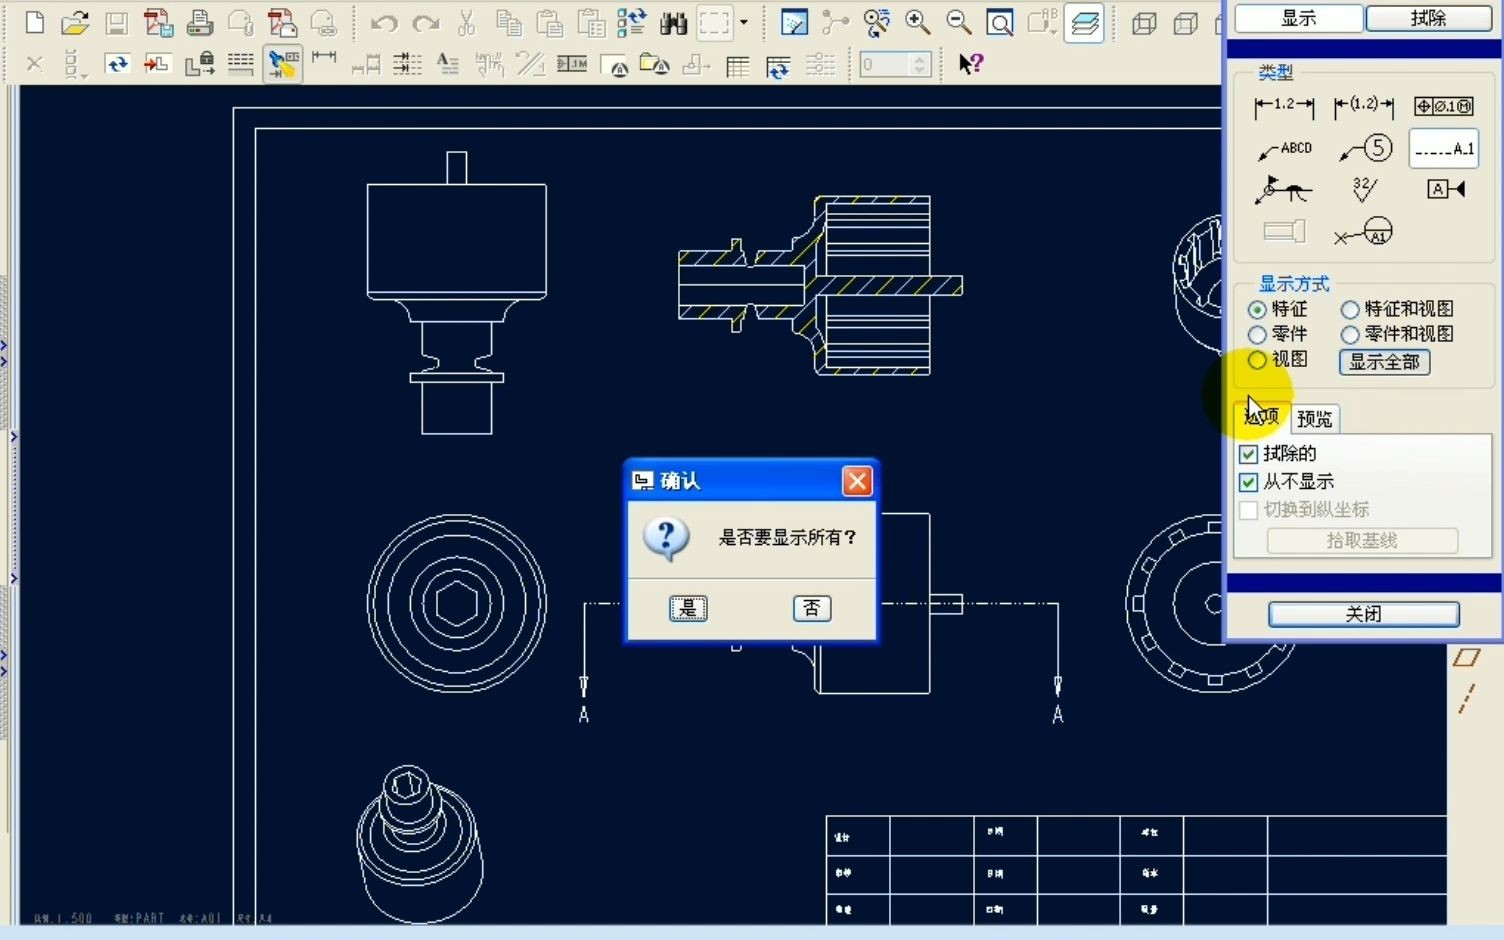Click the 3D isometric part view
1504x940 pixels.
[x=420, y=845]
